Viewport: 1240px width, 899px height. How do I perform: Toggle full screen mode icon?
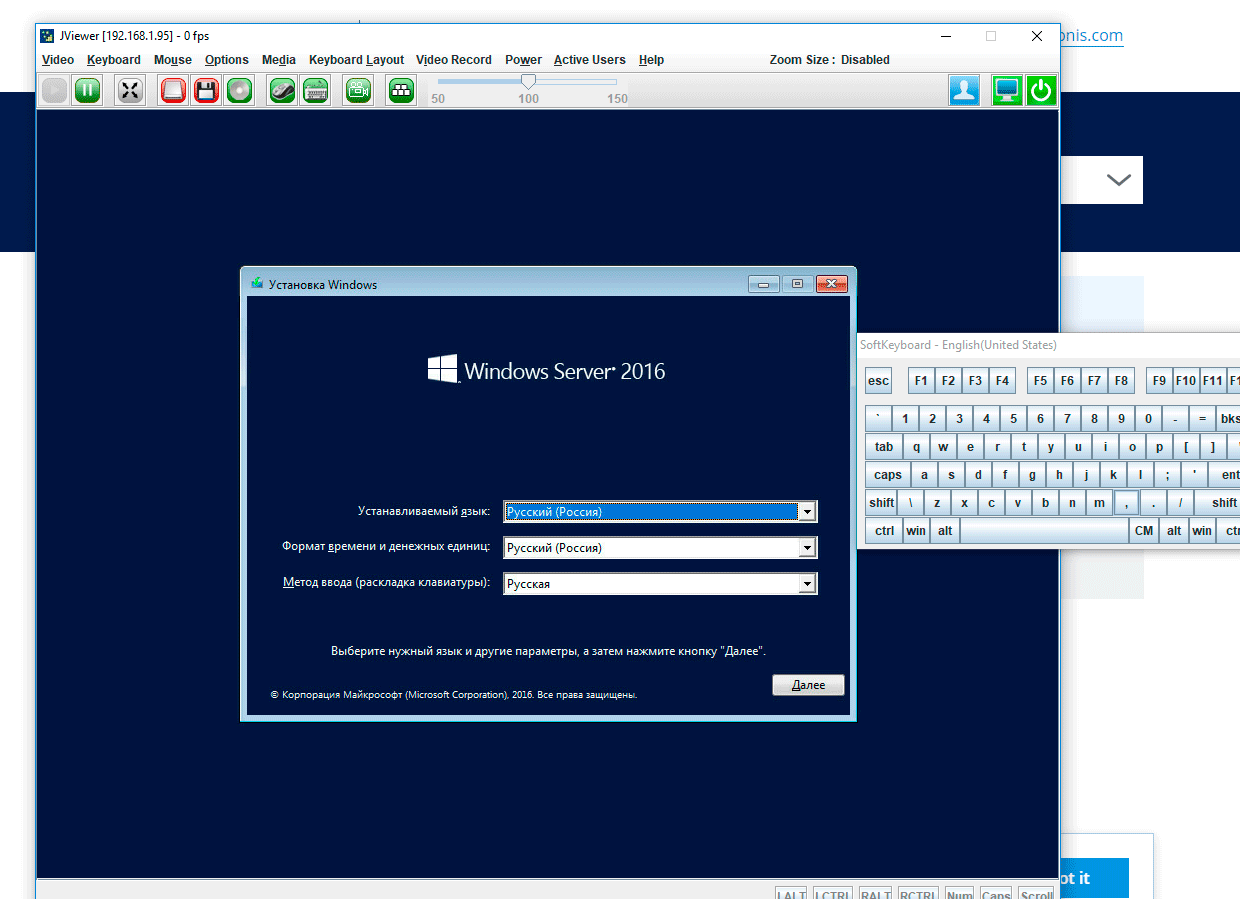coord(130,90)
